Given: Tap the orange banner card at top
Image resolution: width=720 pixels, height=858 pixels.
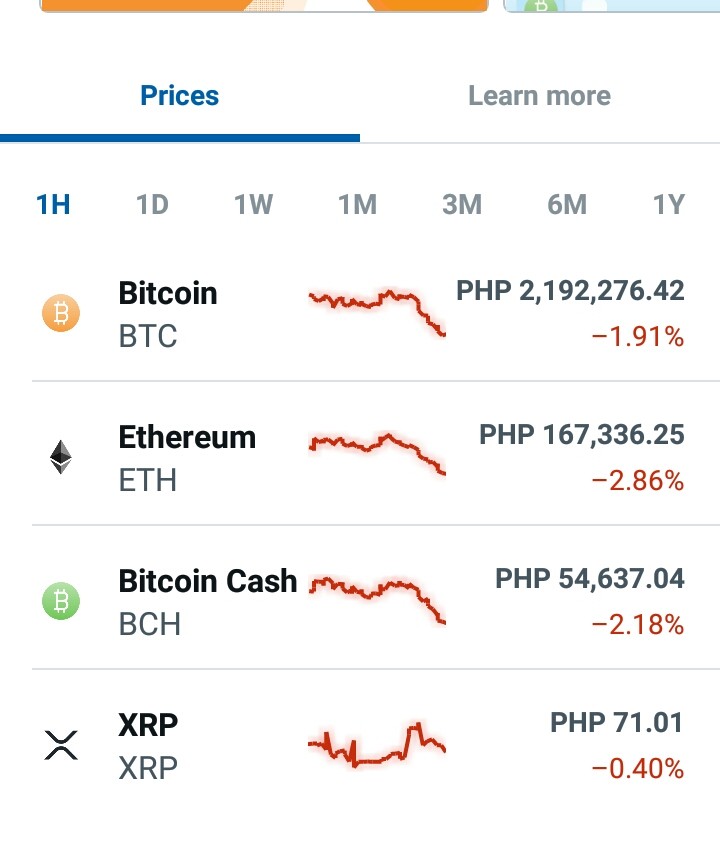Looking at the screenshot, I should [x=264, y=5].
